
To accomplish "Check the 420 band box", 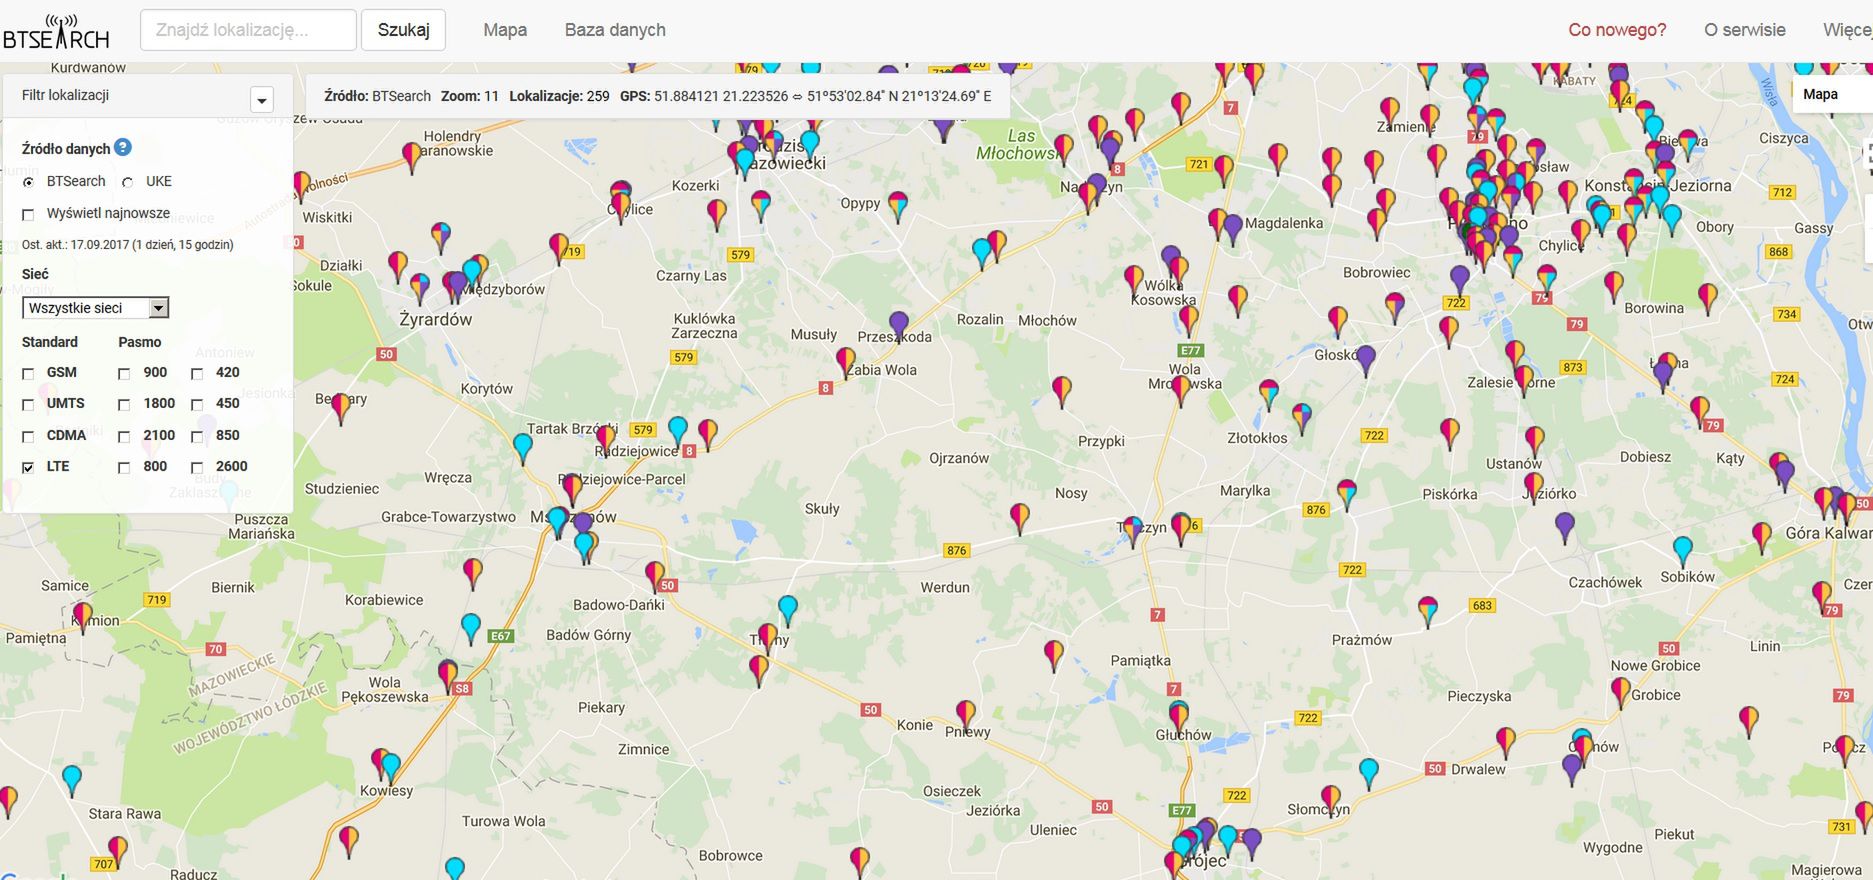I will pos(197,373).
